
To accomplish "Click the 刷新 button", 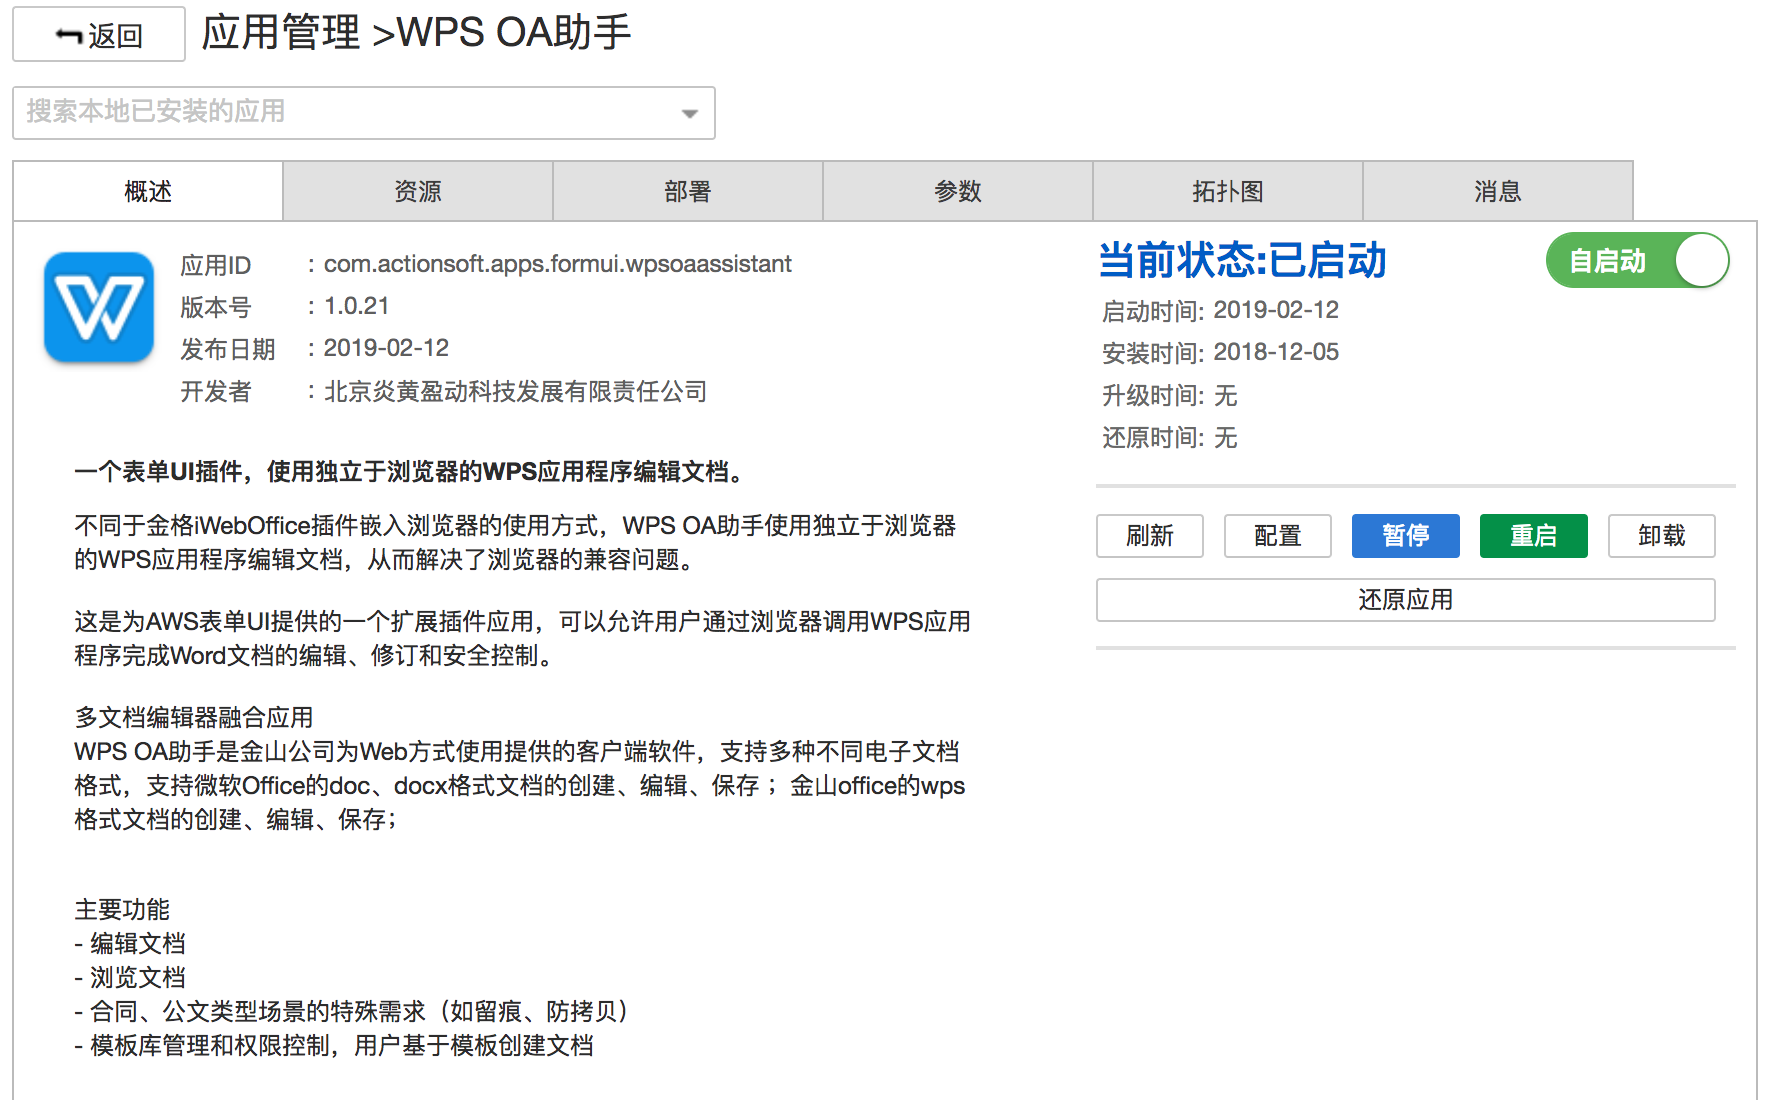I will pyautogui.click(x=1150, y=536).
